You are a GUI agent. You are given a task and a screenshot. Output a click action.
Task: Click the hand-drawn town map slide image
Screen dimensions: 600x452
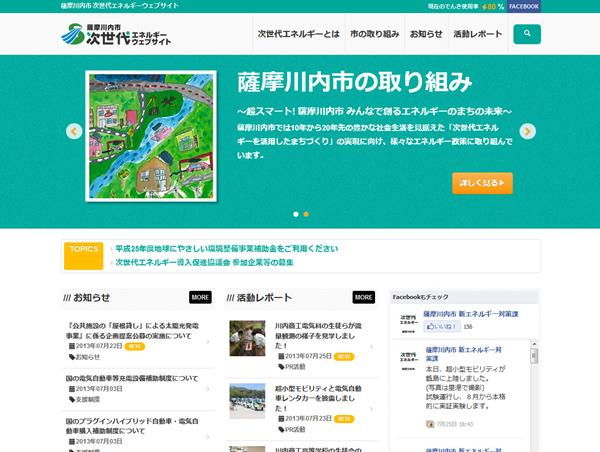(151, 136)
